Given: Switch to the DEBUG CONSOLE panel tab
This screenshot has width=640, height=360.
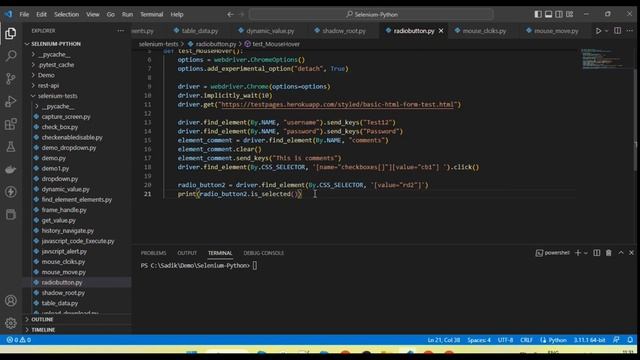Looking at the screenshot, I should [264, 253].
